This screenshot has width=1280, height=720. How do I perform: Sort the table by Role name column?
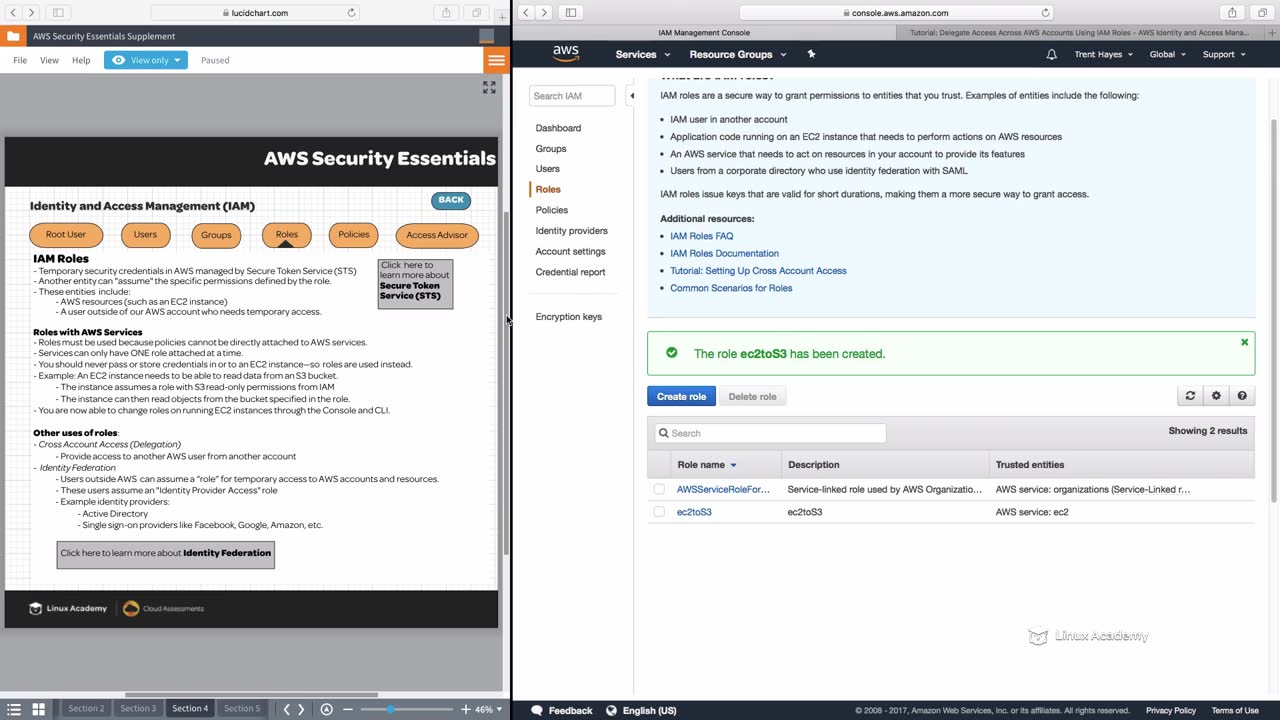pos(707,465)
